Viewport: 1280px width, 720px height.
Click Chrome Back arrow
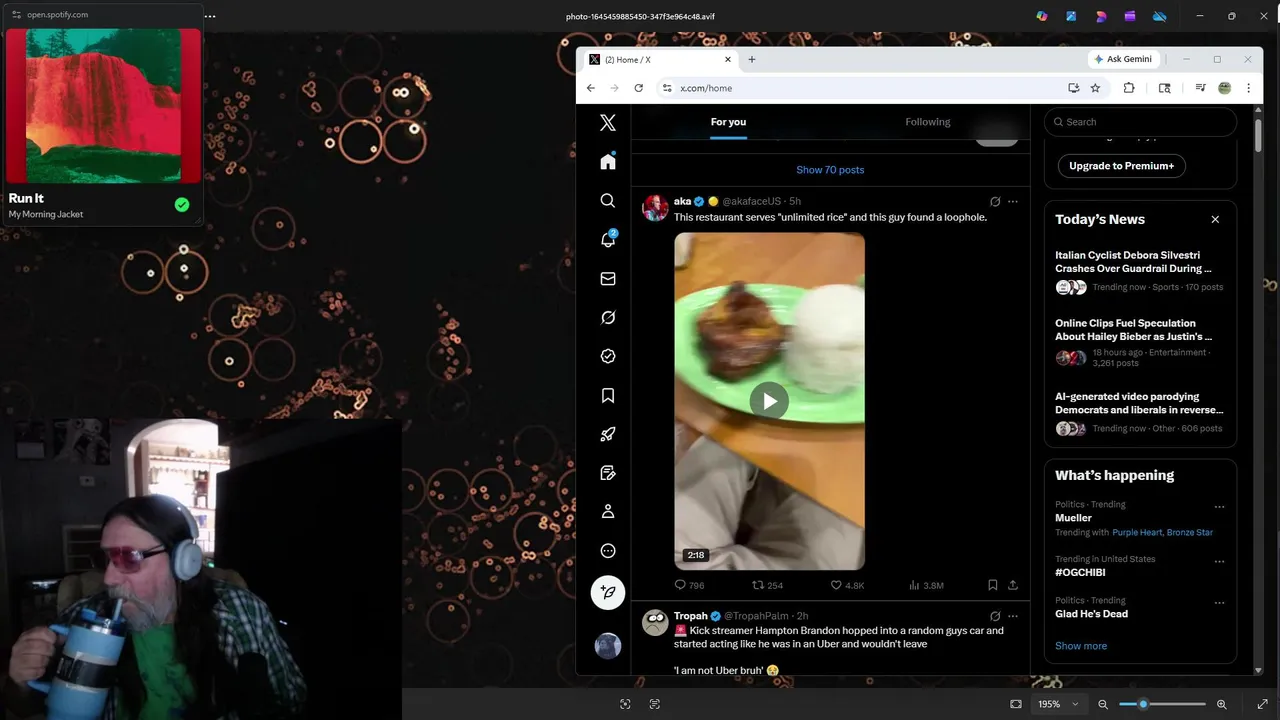click(591, 88)
